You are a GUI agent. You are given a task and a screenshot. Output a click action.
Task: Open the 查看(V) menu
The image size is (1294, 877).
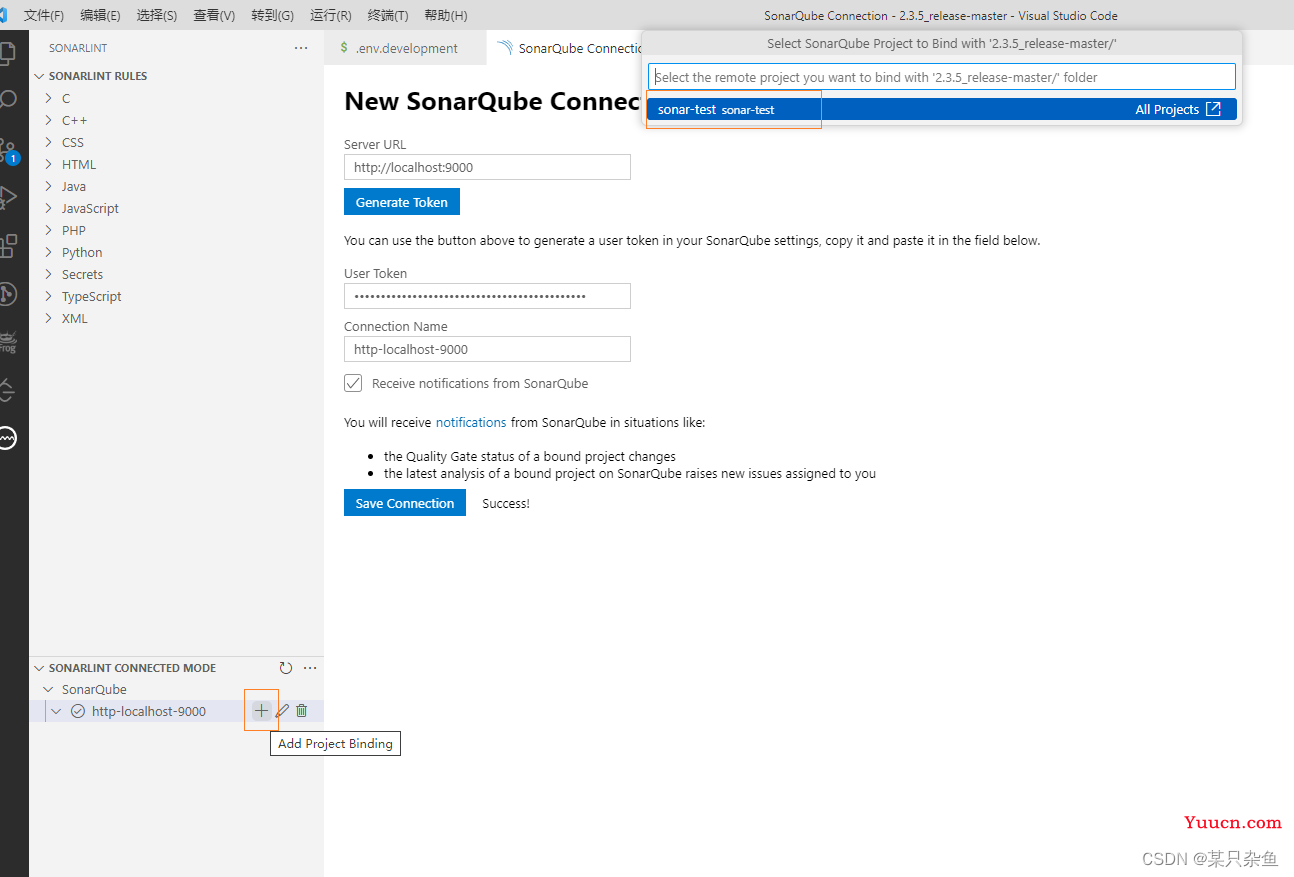pos(214,16)
